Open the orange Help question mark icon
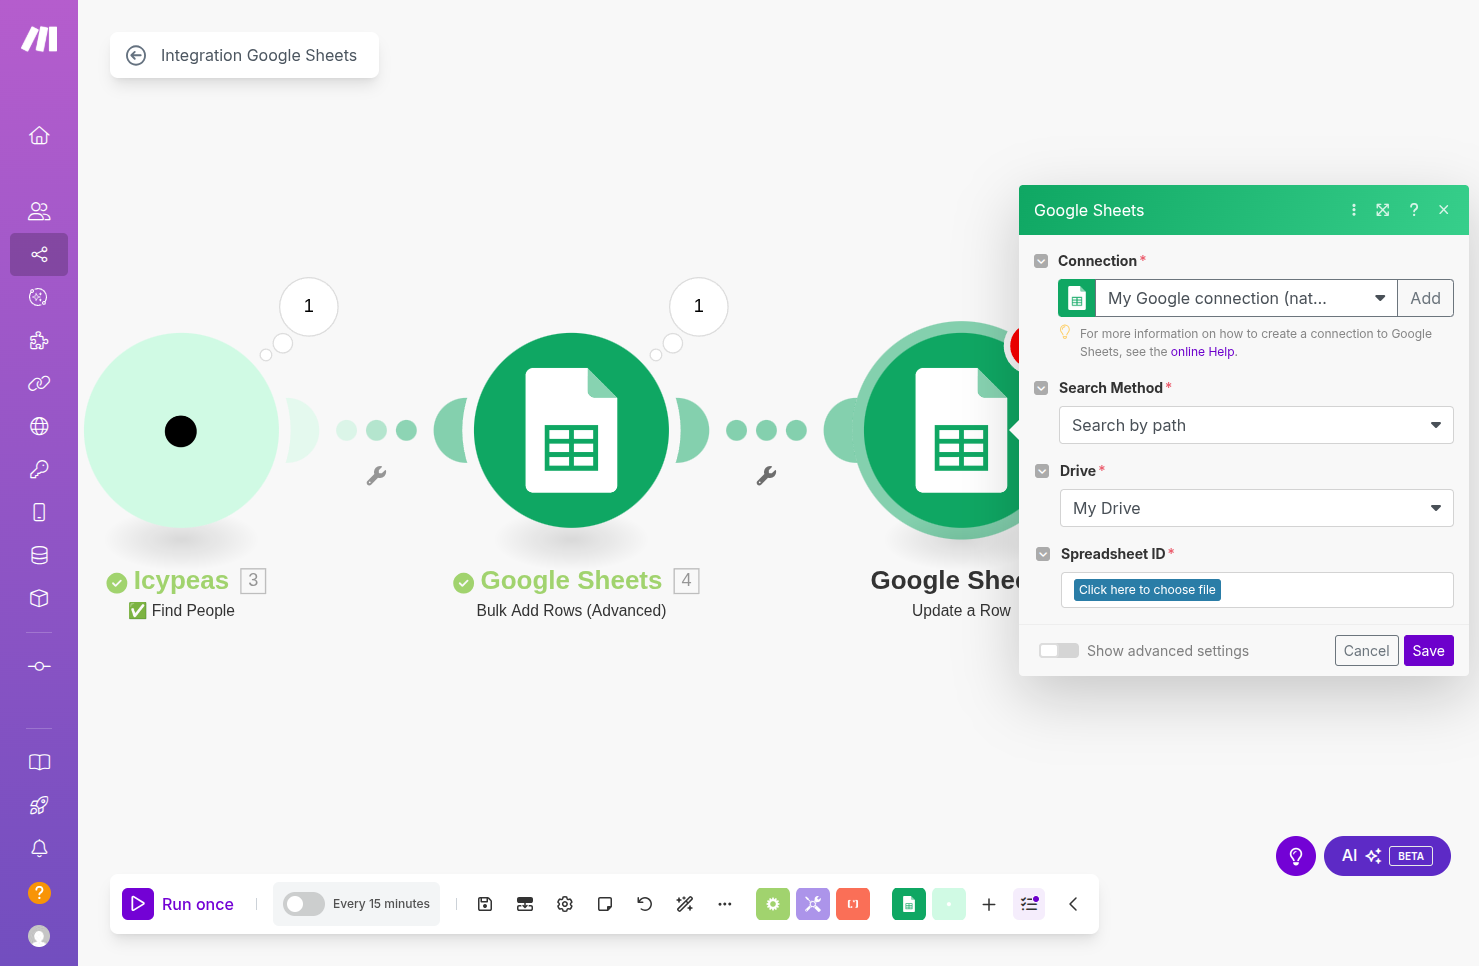The width and height of the screenshot is (1479, 966). tap(39, 892)
